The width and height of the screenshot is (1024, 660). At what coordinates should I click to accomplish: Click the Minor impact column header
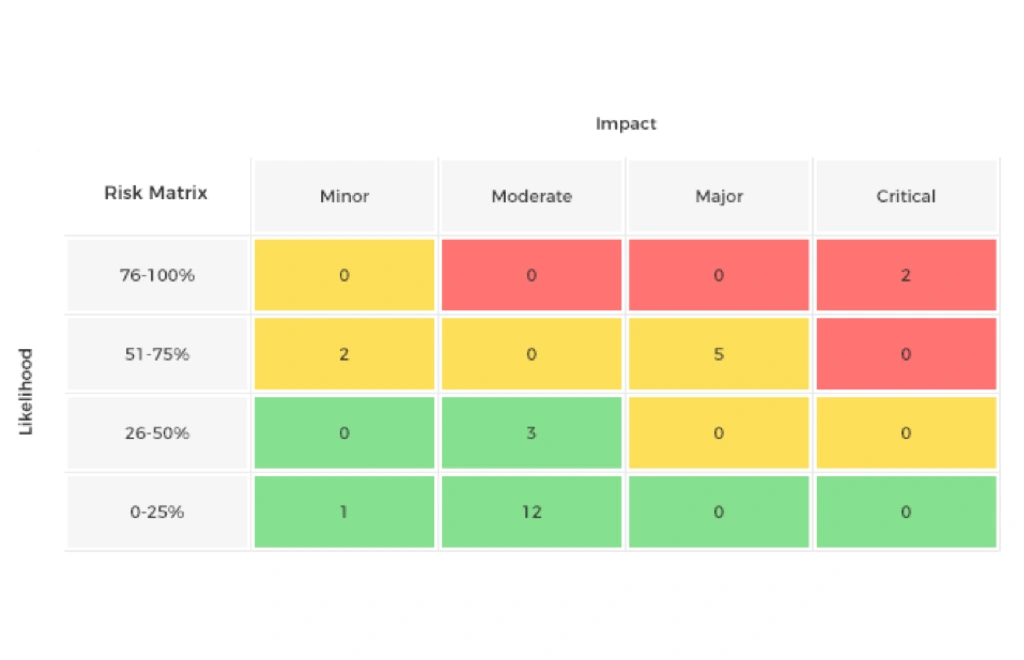tap(344, 197)
